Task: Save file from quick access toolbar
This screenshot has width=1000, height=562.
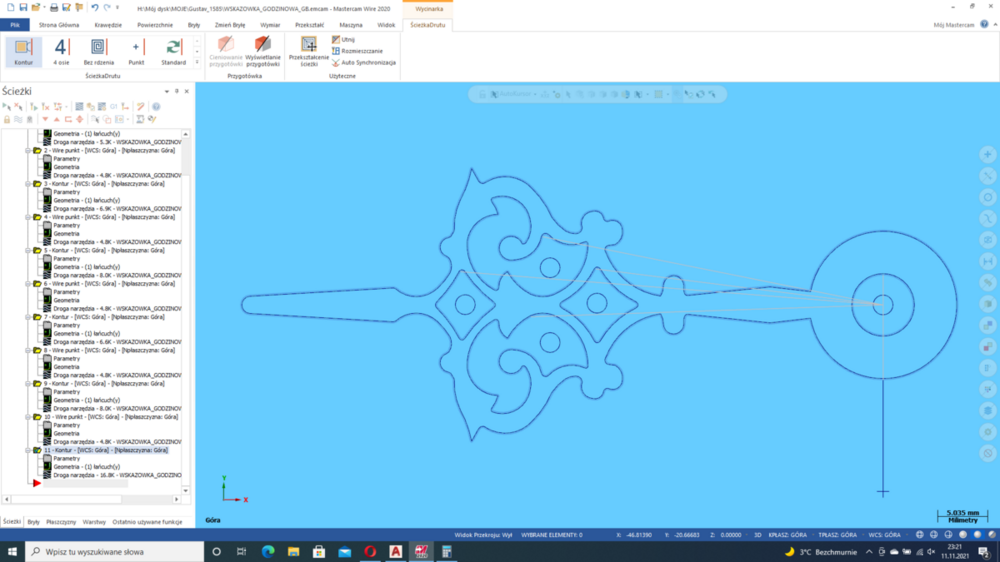Action: point(24,8)
